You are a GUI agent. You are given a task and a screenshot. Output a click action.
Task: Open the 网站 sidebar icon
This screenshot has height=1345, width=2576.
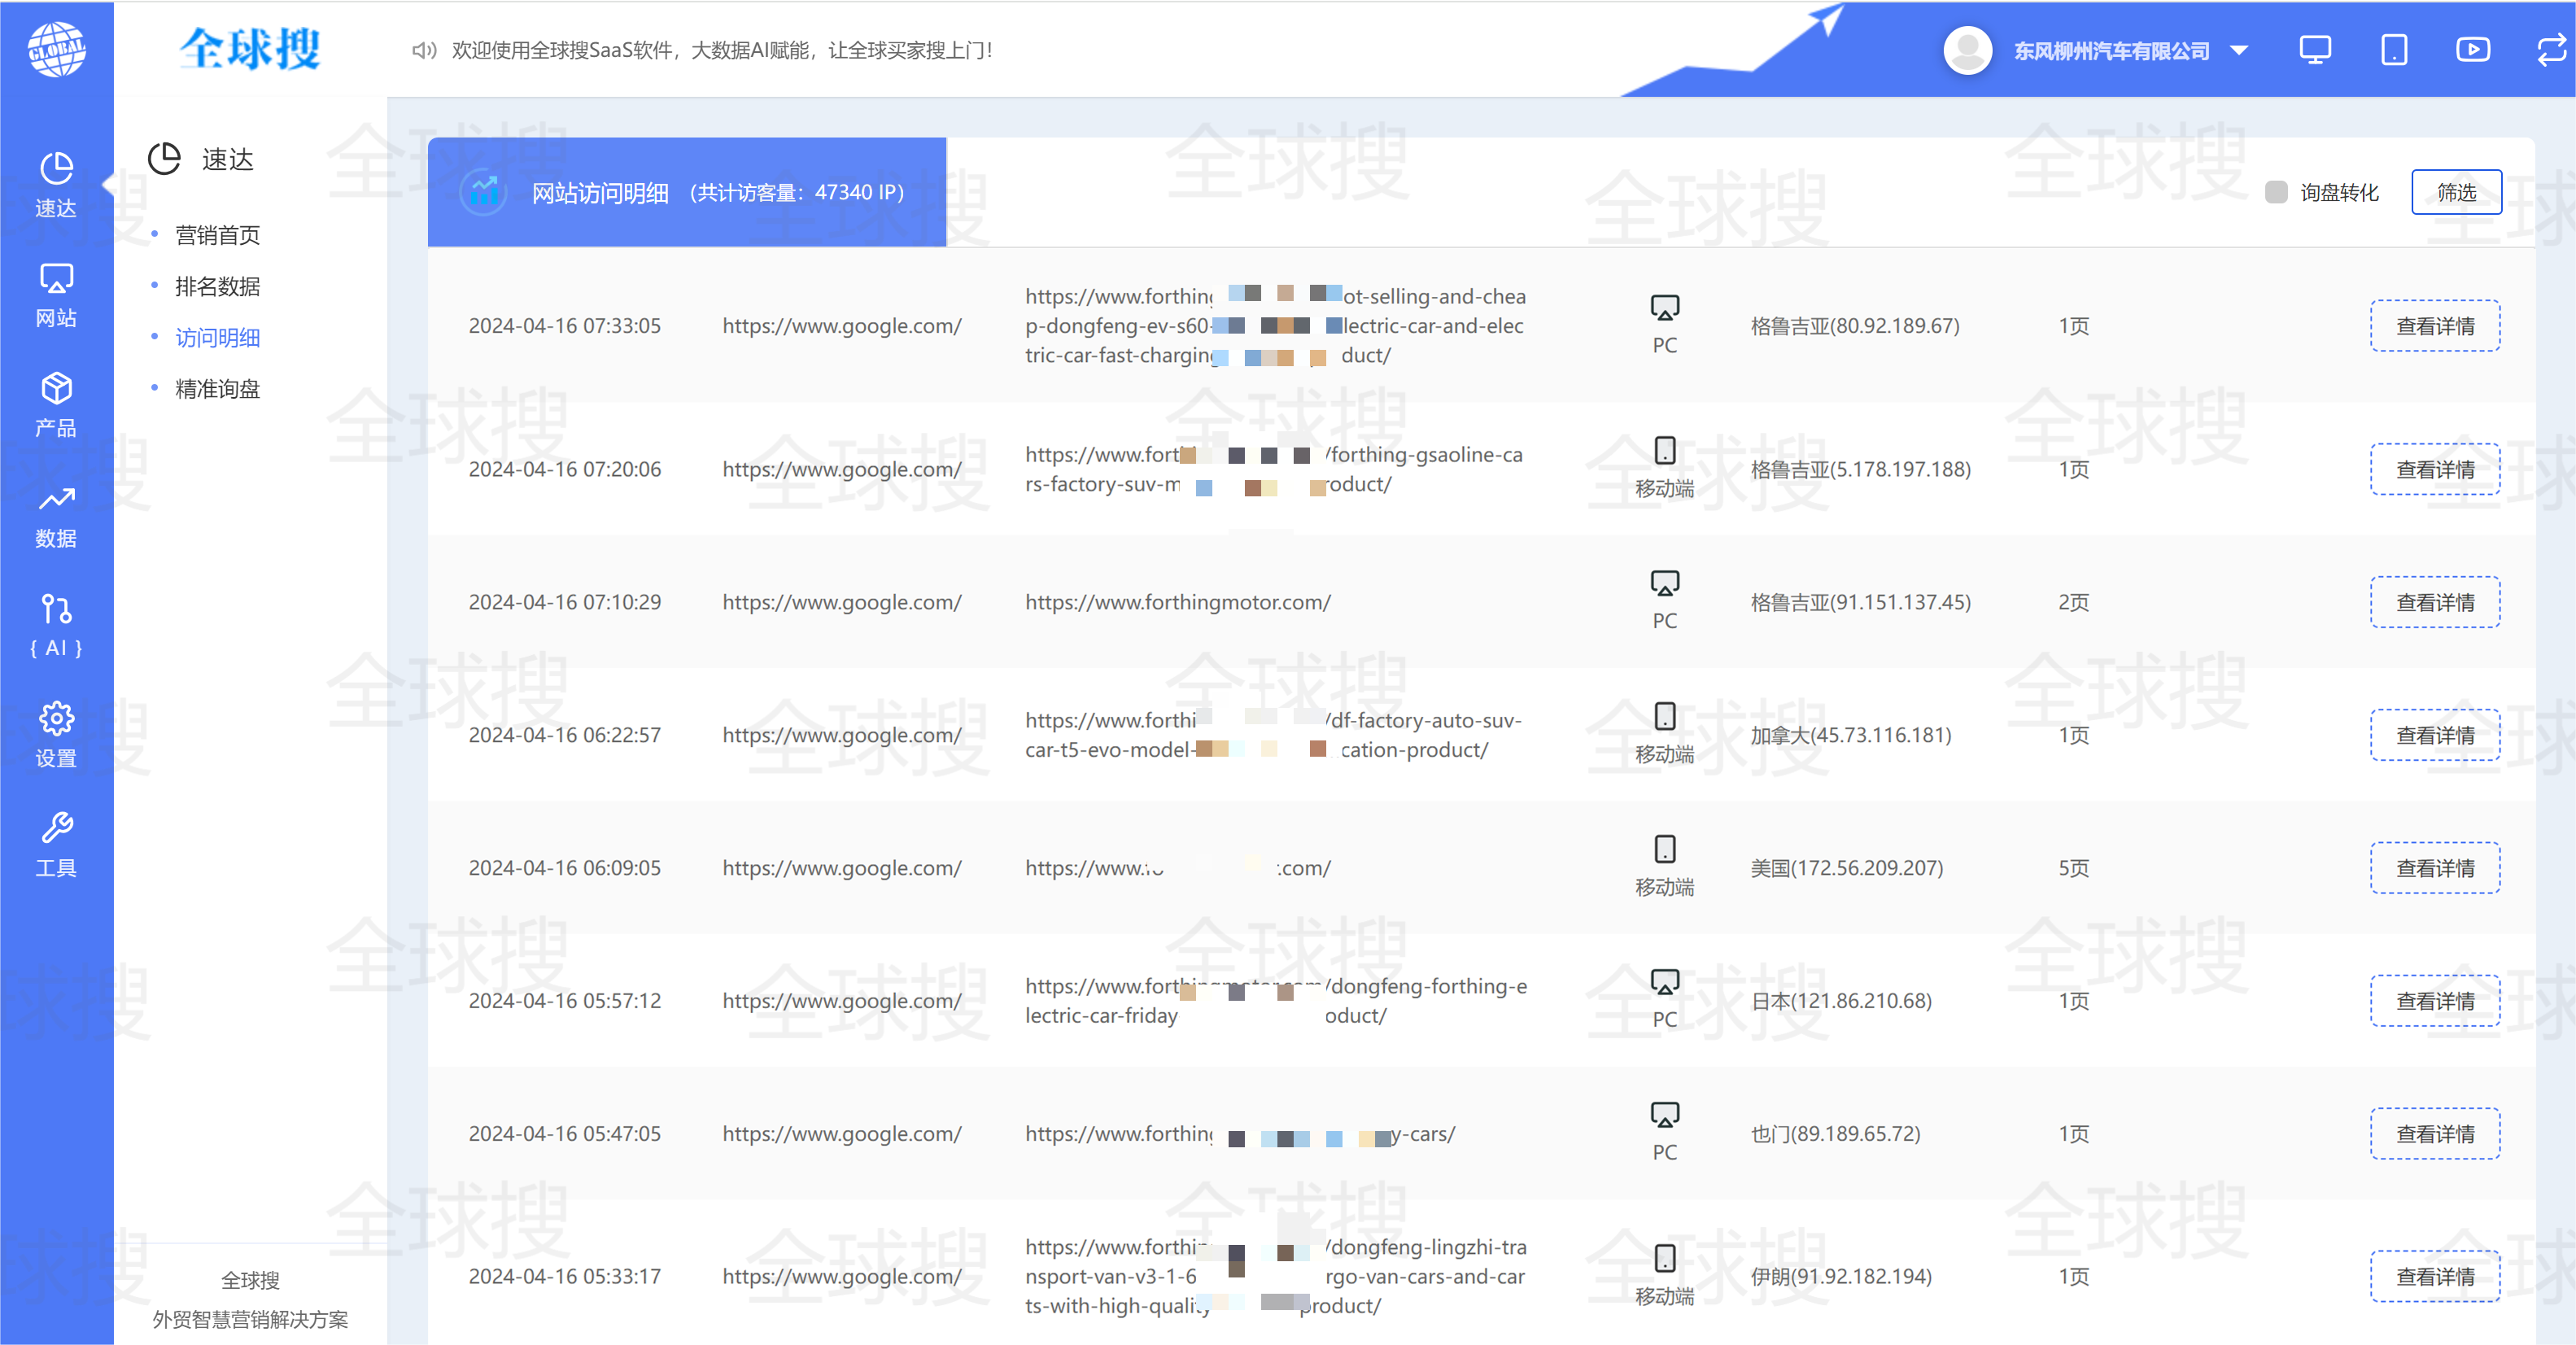(56, 278)
